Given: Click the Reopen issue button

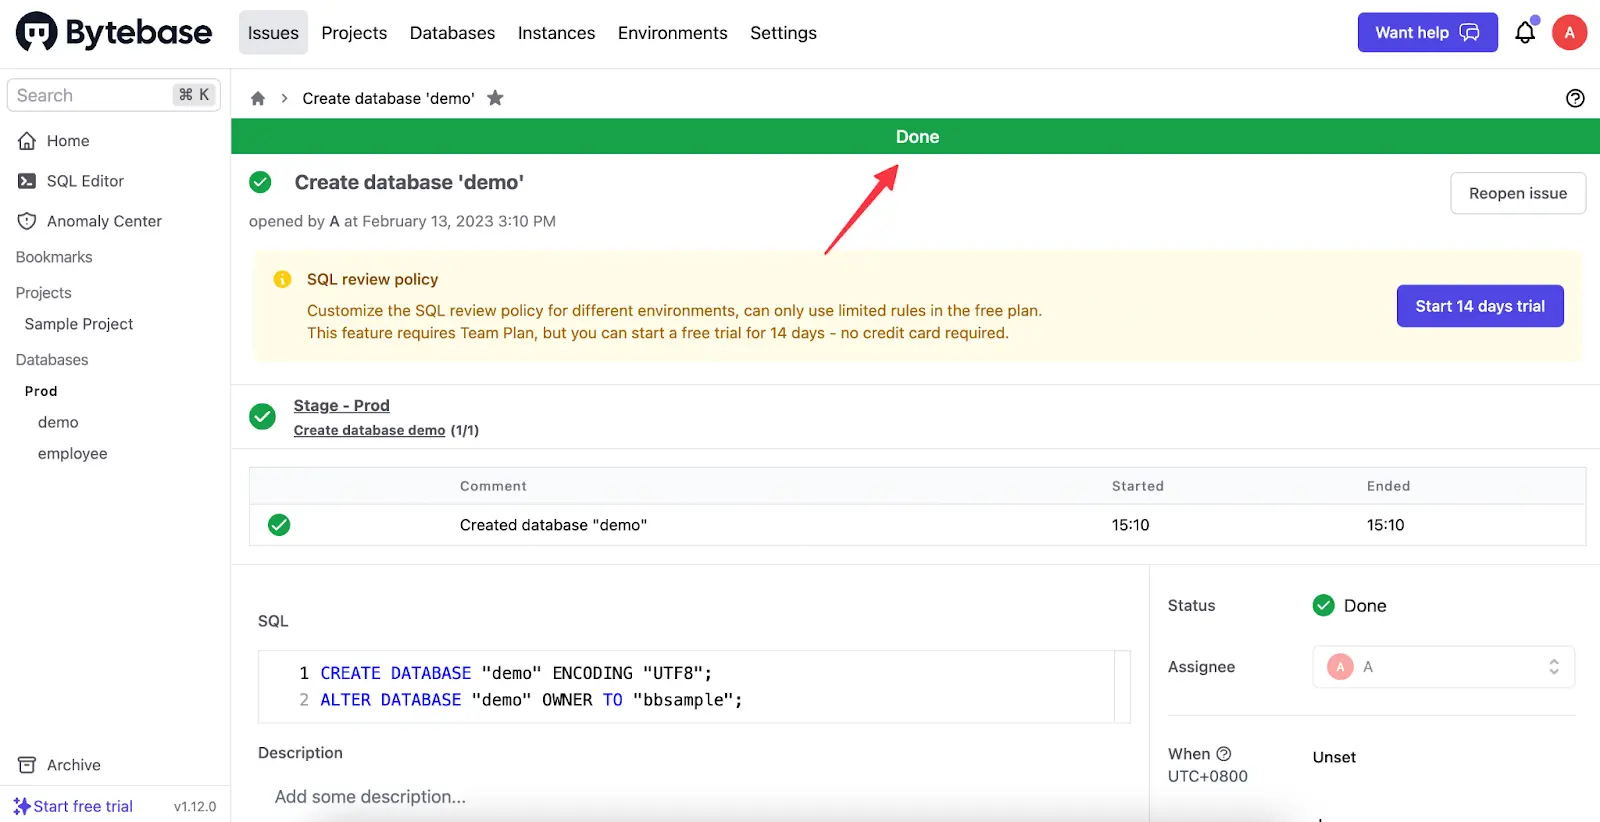Looking at the screenshot, I should 1518,193.
